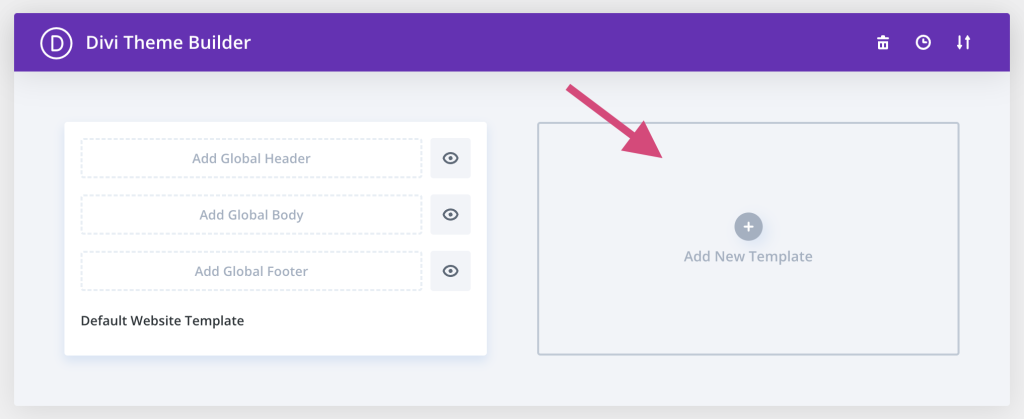Open the history clock icon
The width and height of the screenshot is (1024, 419).
pyautogui.click(x=923, y=43)
